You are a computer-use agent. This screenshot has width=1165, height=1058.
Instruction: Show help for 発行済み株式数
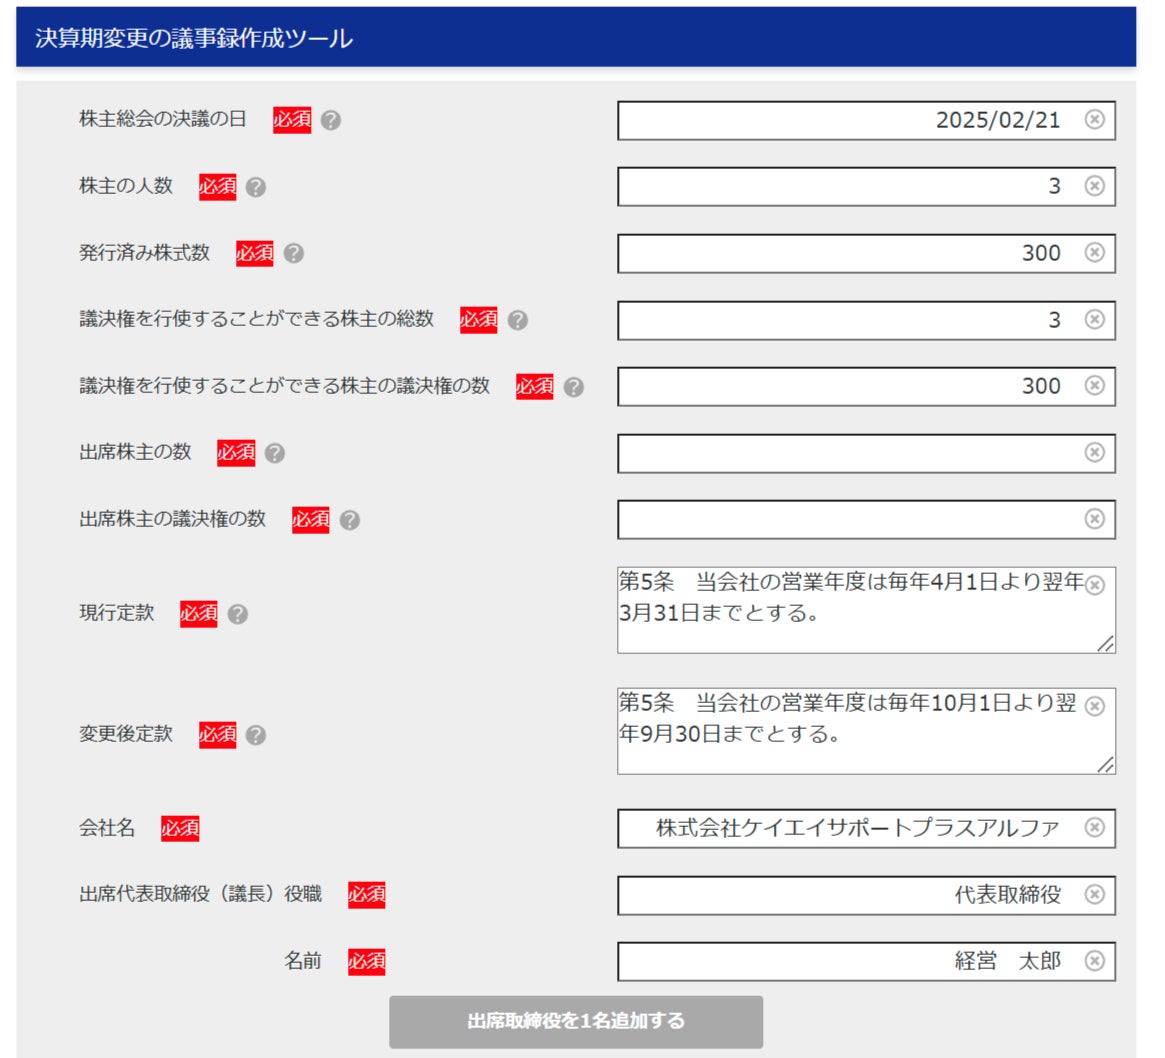(293, 253)
